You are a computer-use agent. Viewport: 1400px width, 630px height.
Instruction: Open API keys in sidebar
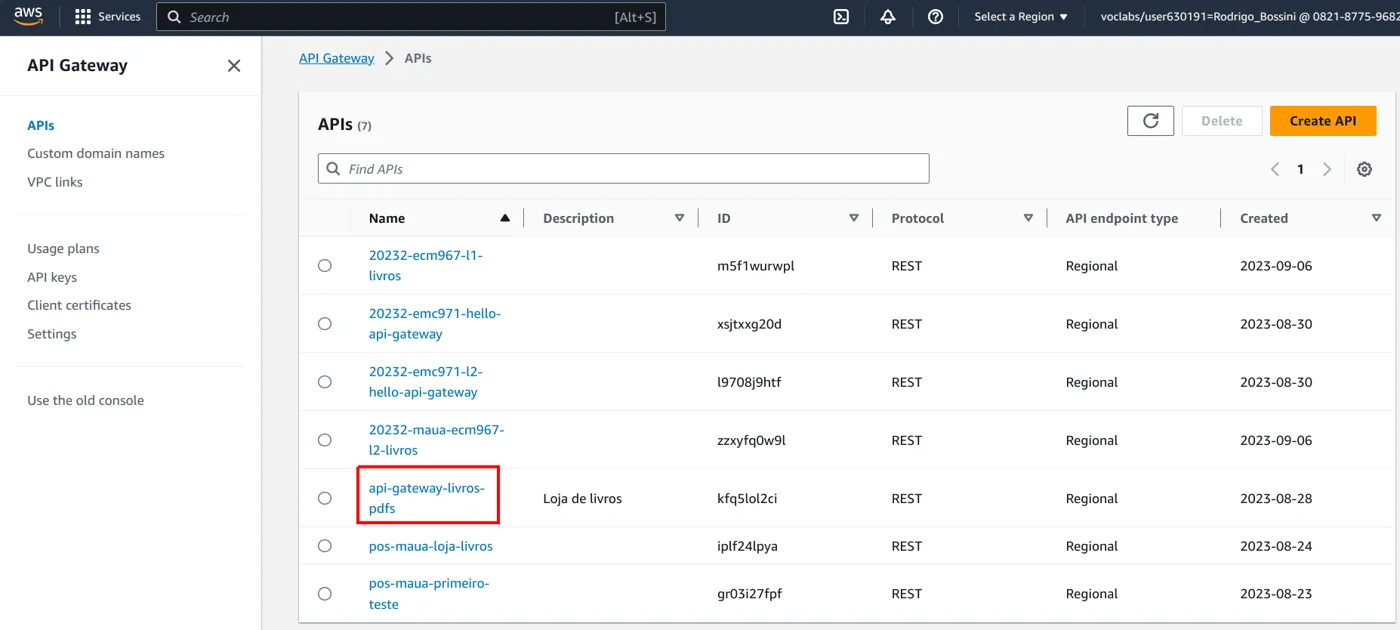tap(52, 278)
